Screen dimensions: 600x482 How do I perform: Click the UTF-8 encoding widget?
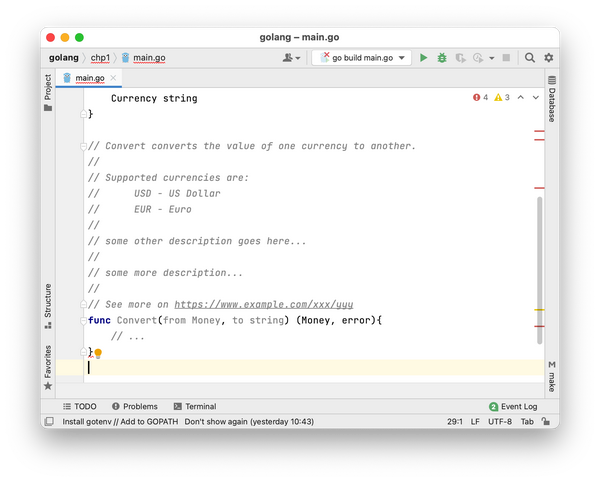(500, 422)
